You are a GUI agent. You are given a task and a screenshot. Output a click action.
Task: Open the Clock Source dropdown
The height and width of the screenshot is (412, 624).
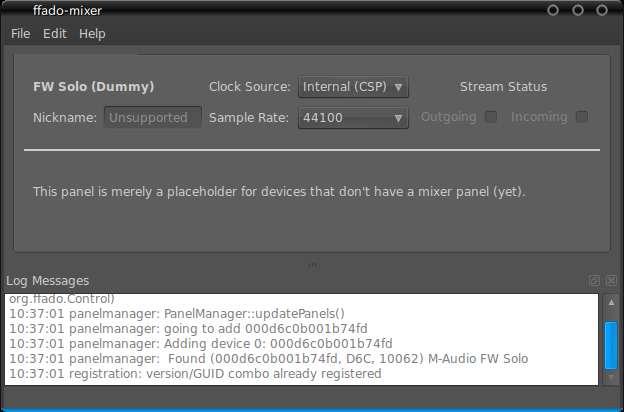[353, 87]
